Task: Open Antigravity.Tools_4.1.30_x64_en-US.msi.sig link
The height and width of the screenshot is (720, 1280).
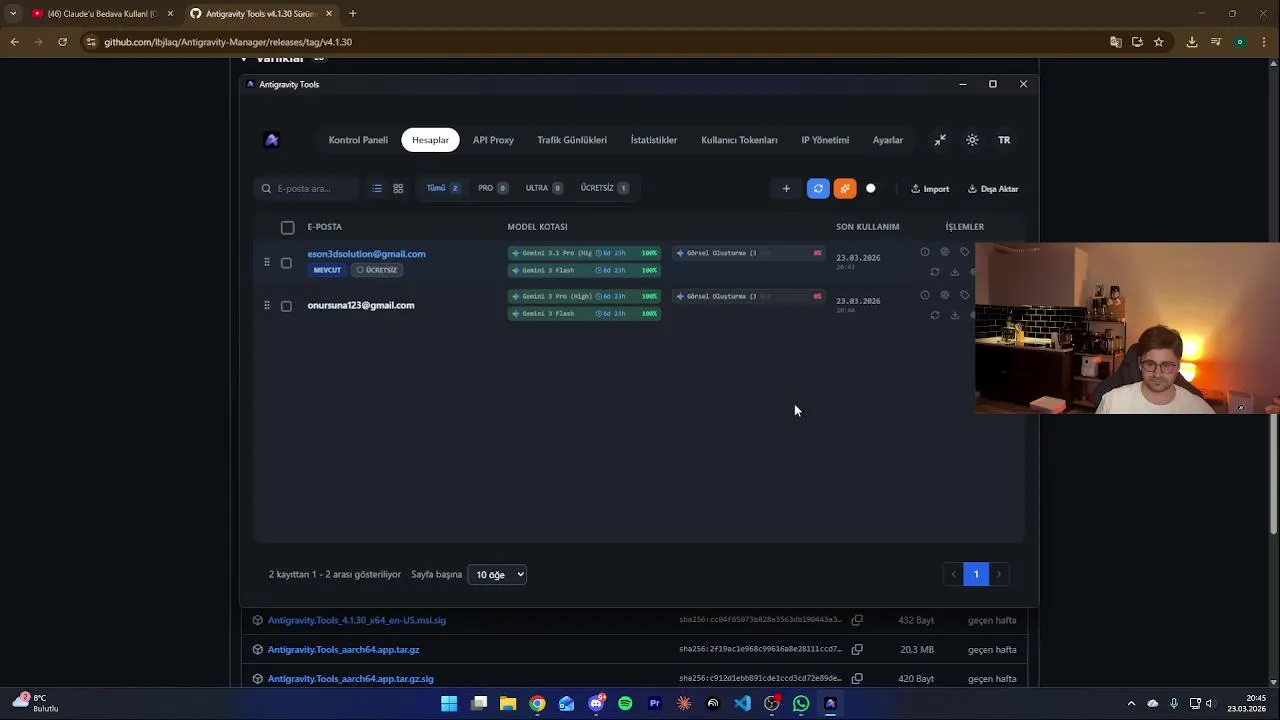Action: [x=357, y=620]
